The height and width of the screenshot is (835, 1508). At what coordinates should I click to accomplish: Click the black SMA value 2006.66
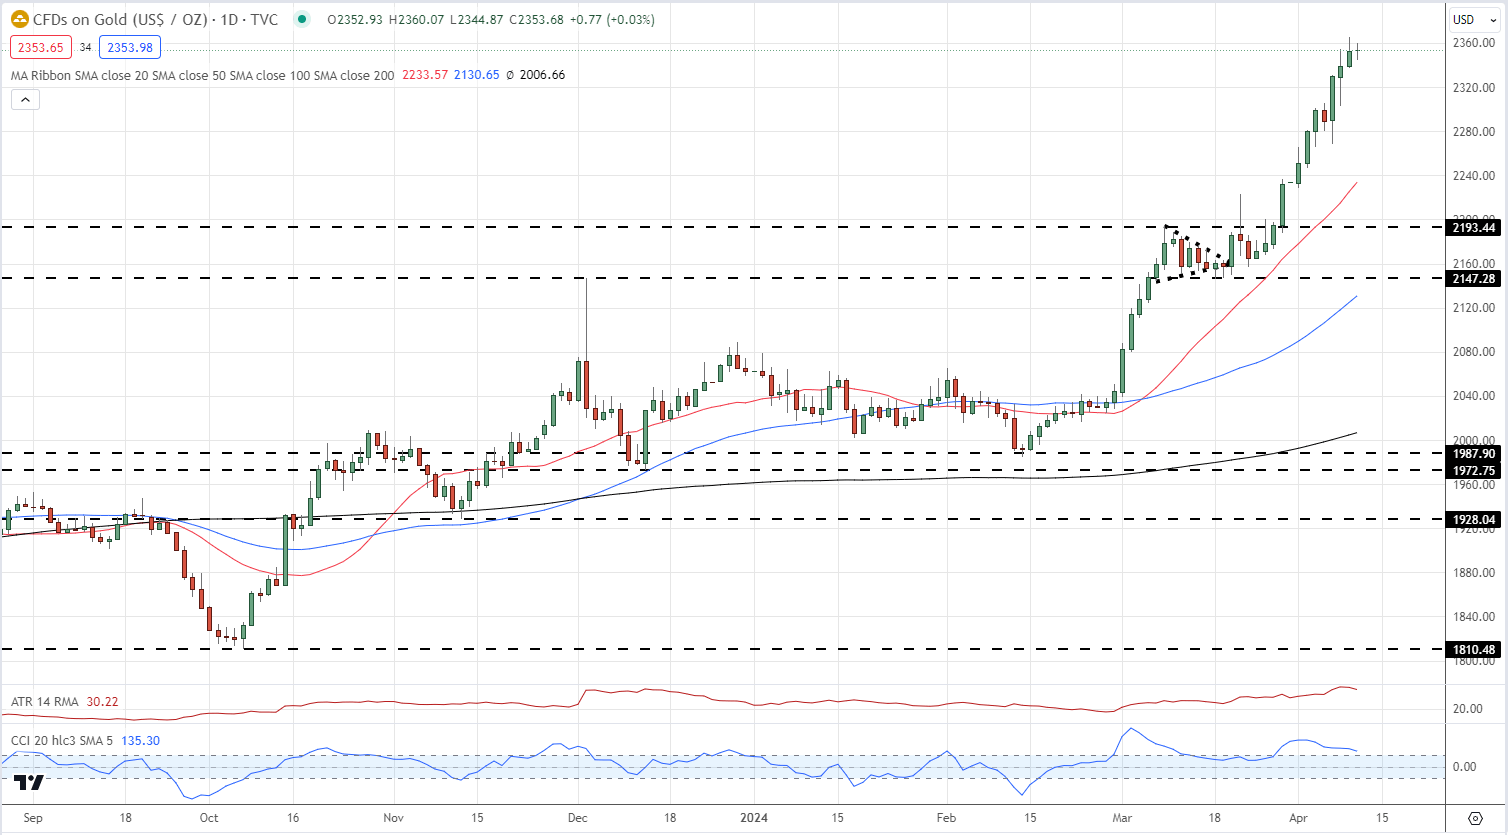pos(542,75)
